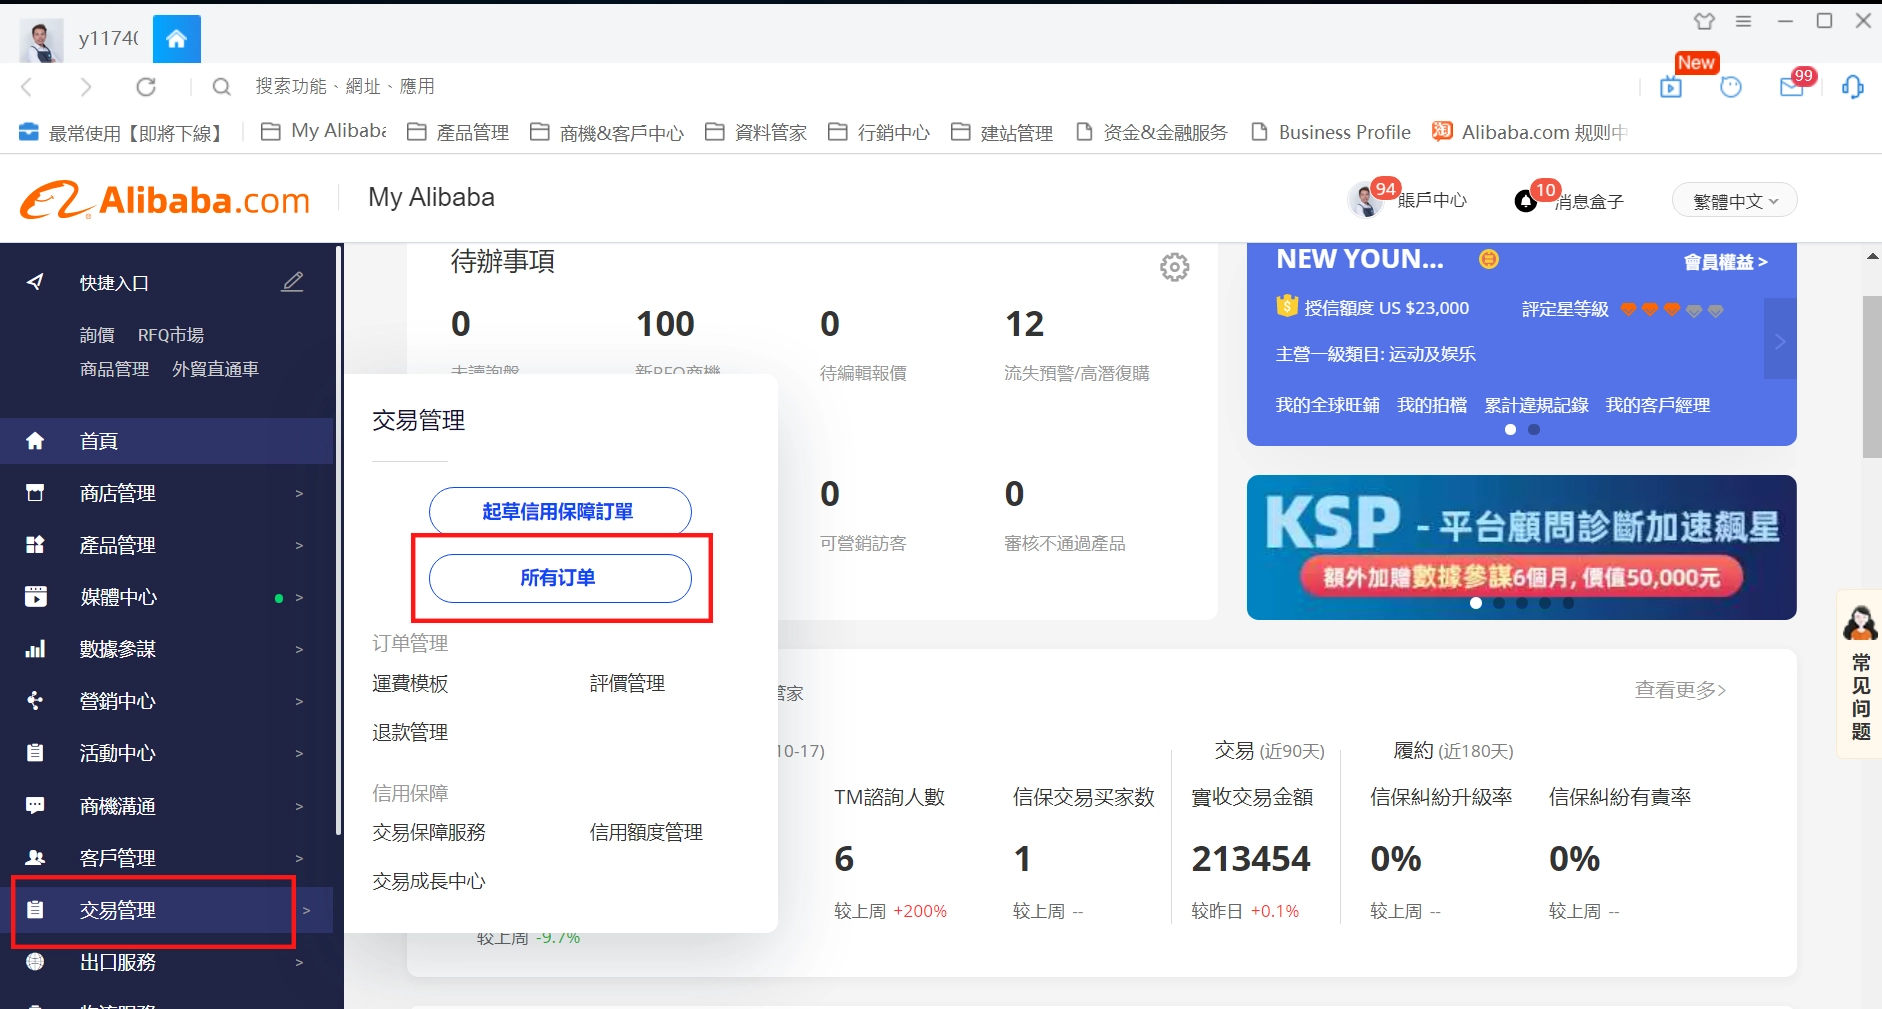Click 查看更多 link

point(1680,690)
